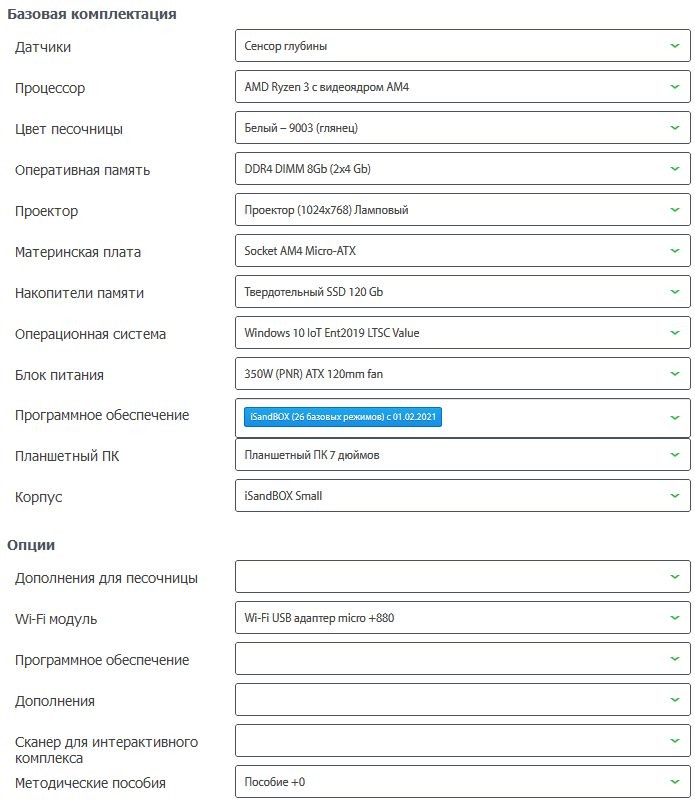
Task: Expand the Дополнения empty dropdown
Action: point(462,700)
